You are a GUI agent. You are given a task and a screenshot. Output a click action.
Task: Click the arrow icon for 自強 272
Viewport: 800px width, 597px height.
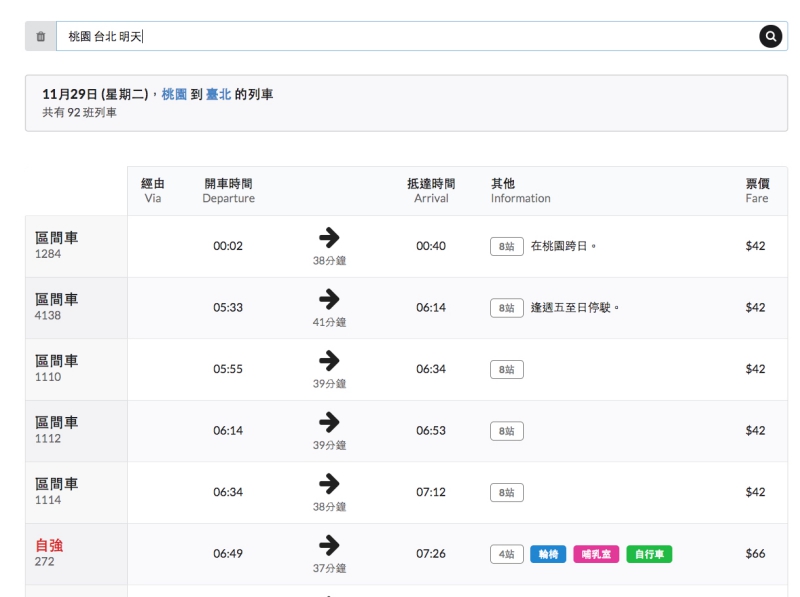tap(328, 545)
